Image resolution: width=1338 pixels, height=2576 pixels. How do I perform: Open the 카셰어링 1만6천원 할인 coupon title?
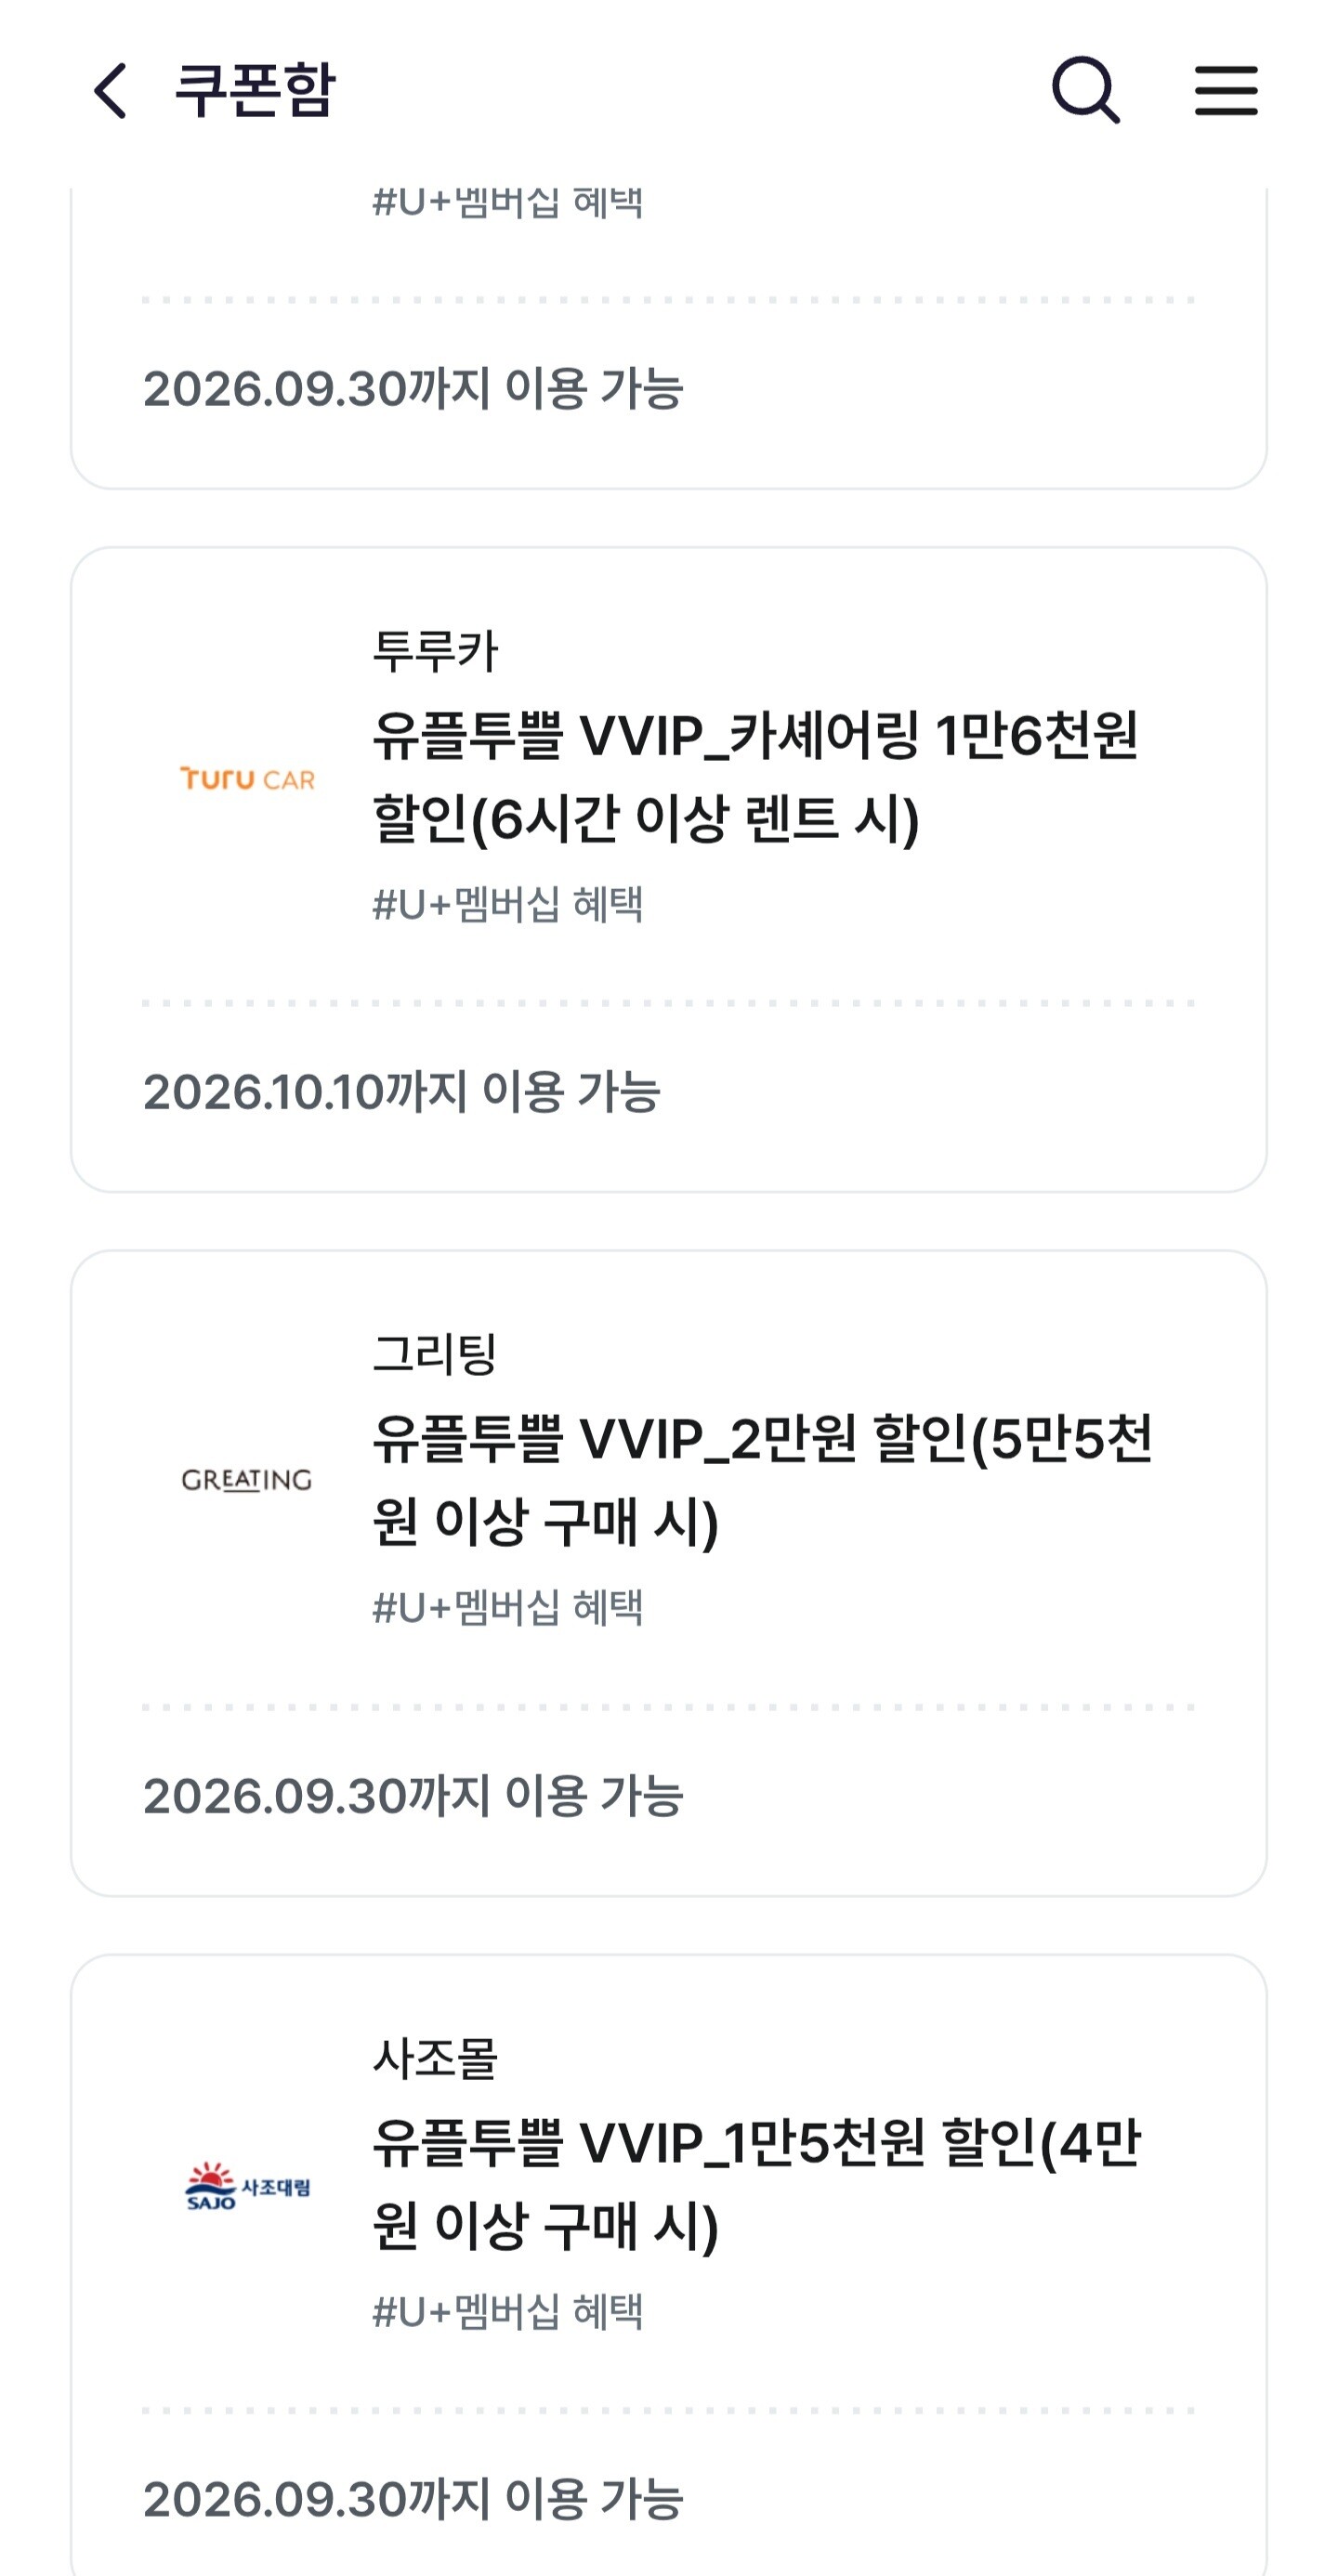point(755,777)
